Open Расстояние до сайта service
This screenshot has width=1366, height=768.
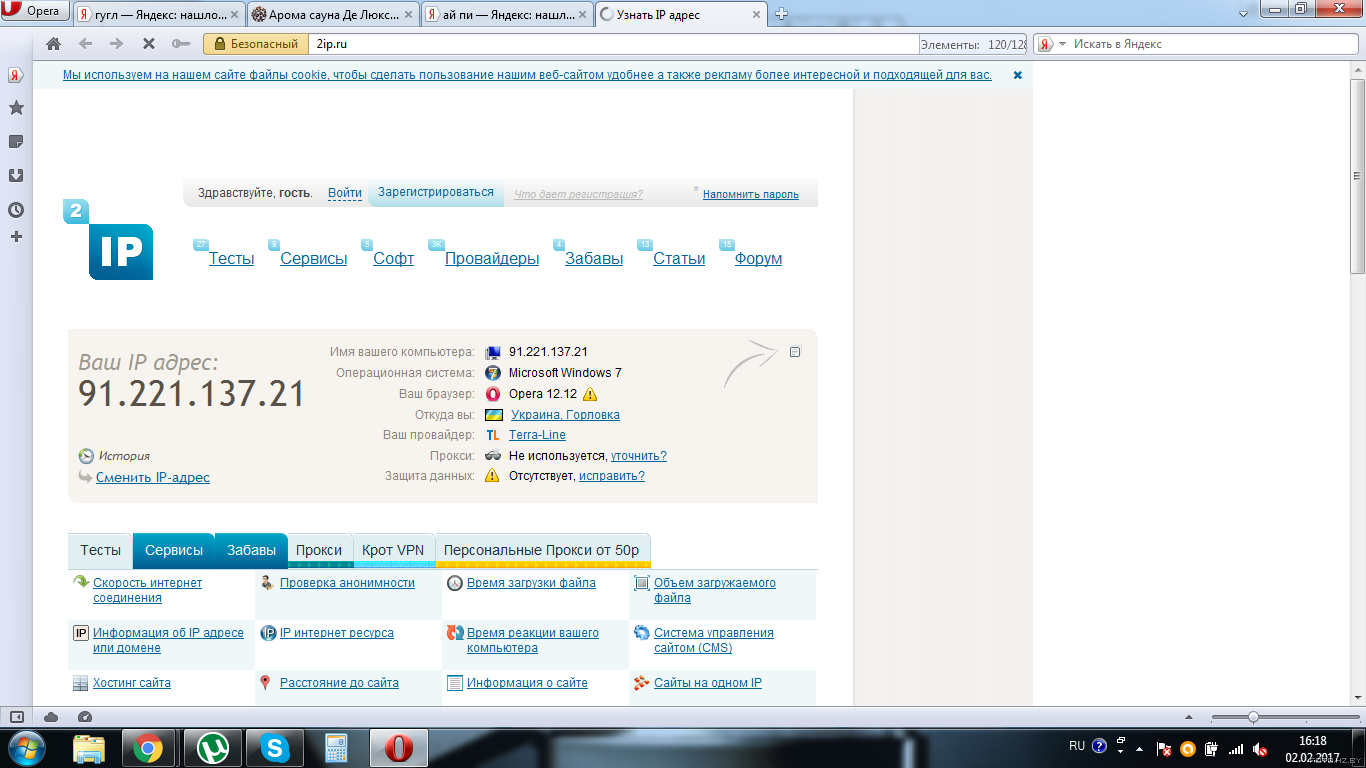pyautogui.click(x=339, y=683)
